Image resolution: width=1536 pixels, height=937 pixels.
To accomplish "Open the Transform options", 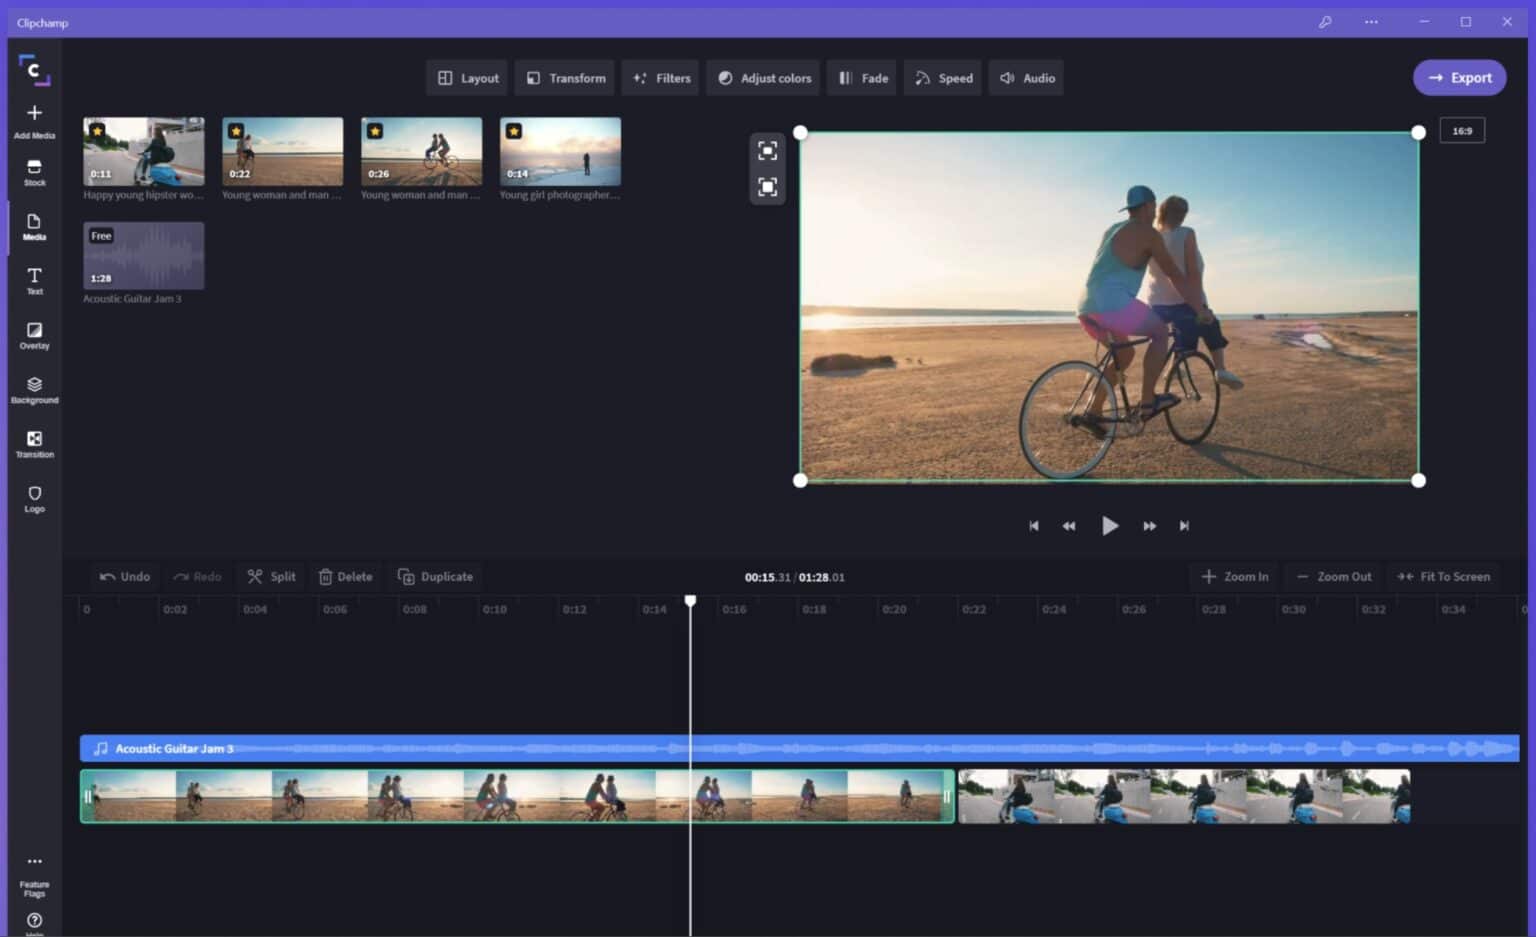I will (566, 78).
